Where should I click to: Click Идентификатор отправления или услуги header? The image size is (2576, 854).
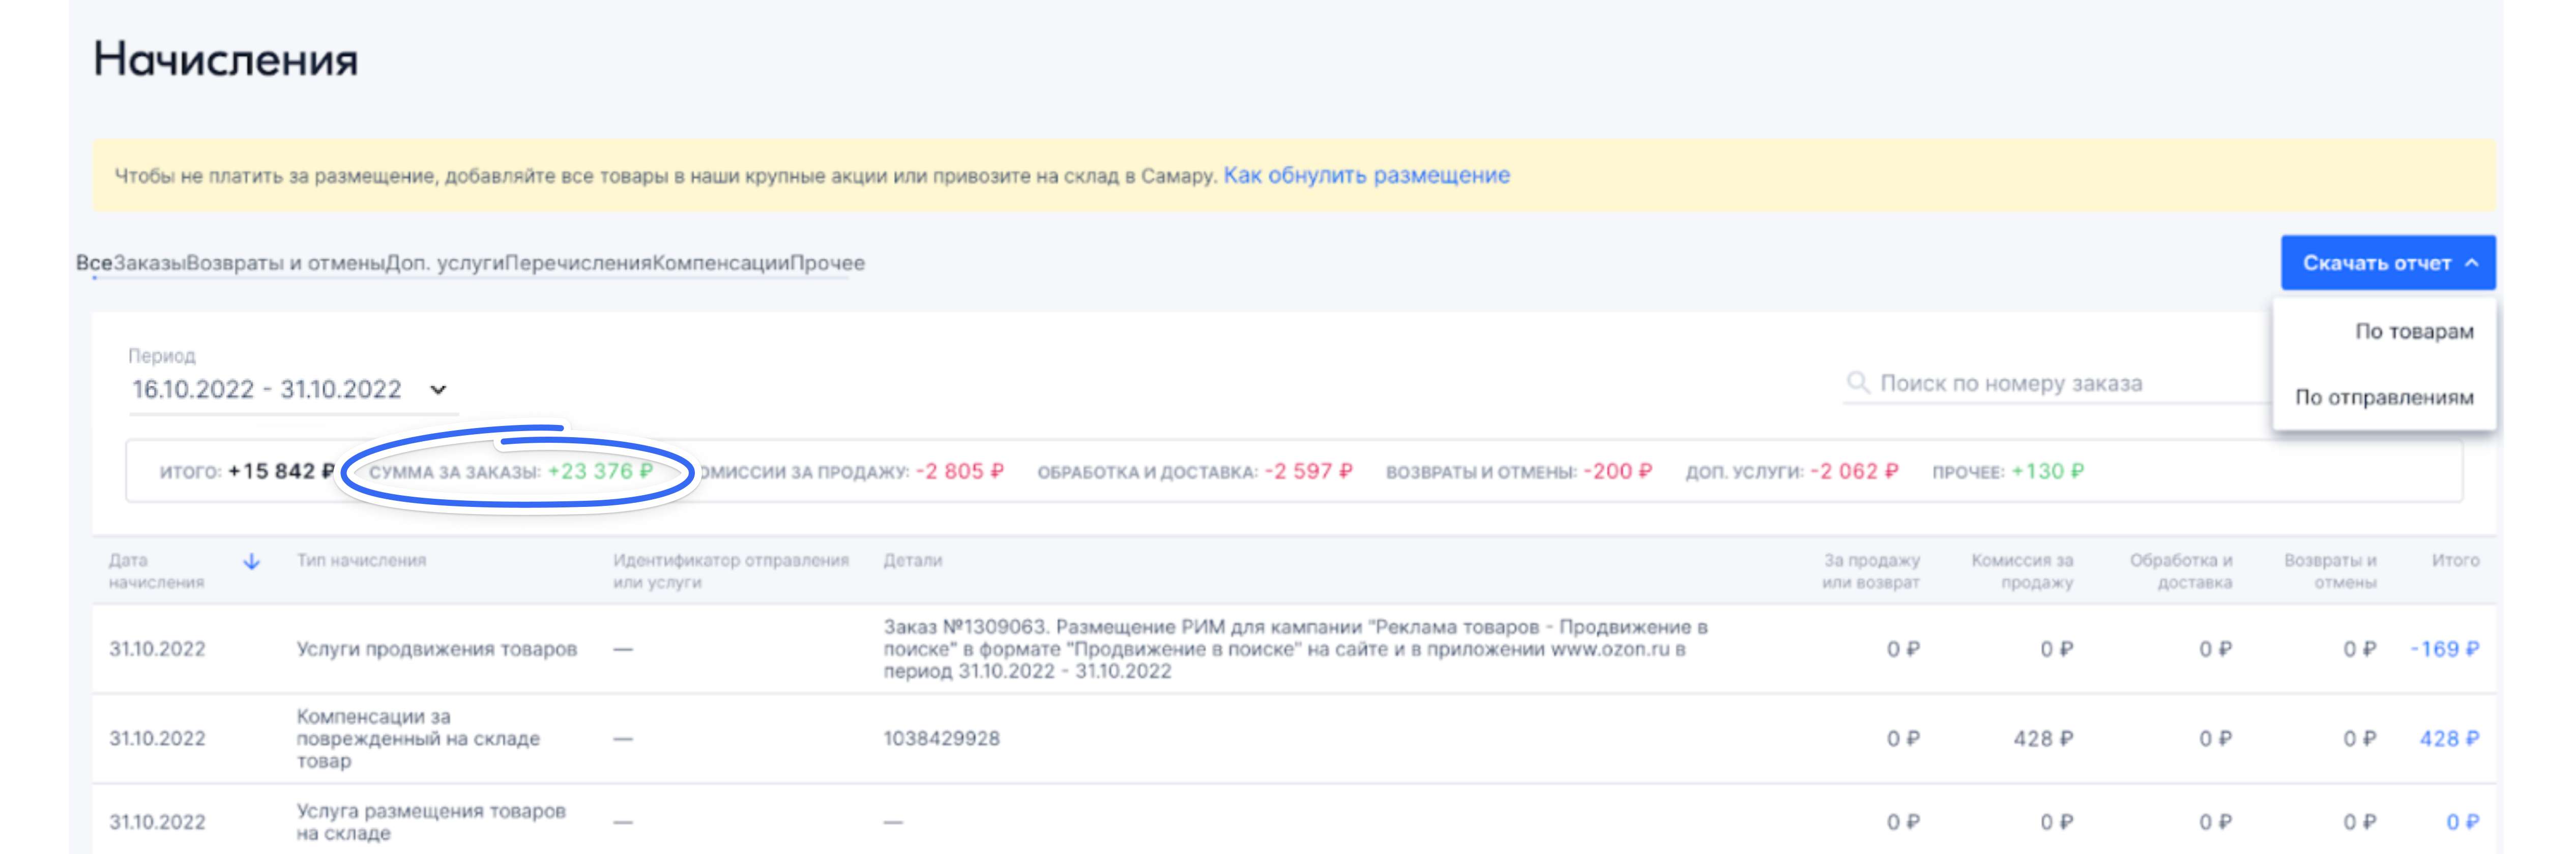tap(731, 571)
